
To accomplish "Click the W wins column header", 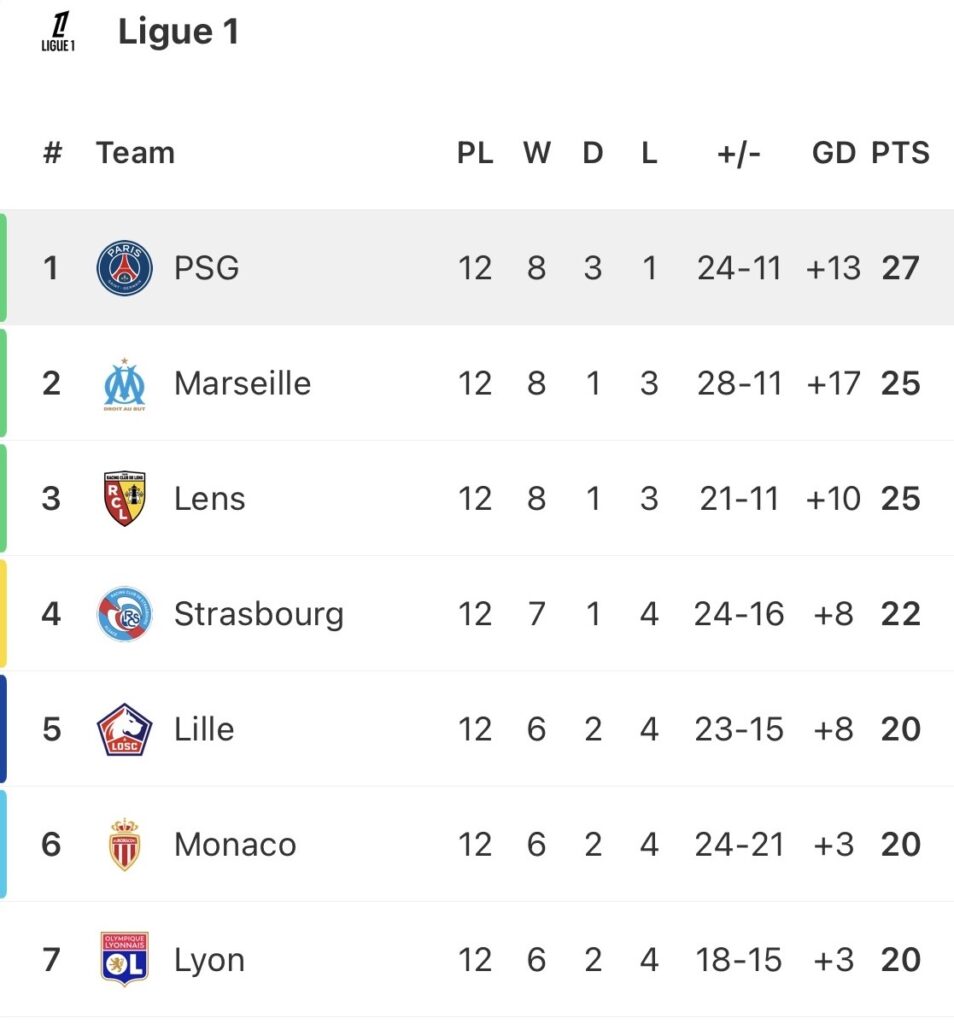I will pos(537,153).
